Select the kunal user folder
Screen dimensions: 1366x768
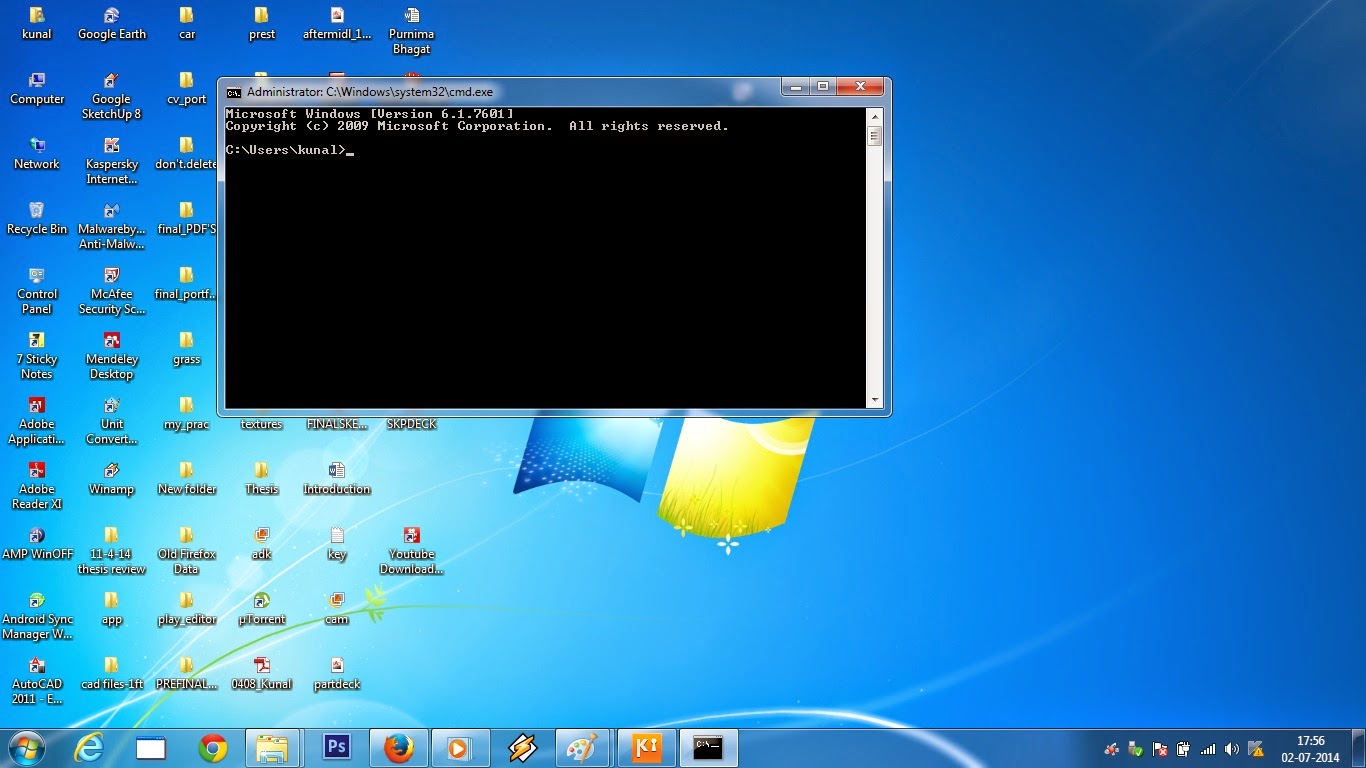(x=37, y=24)
